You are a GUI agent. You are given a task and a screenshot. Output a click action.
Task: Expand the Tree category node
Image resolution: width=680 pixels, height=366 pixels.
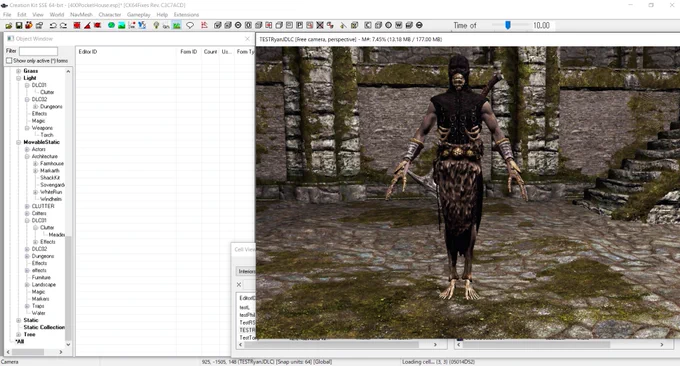(19, 334)
